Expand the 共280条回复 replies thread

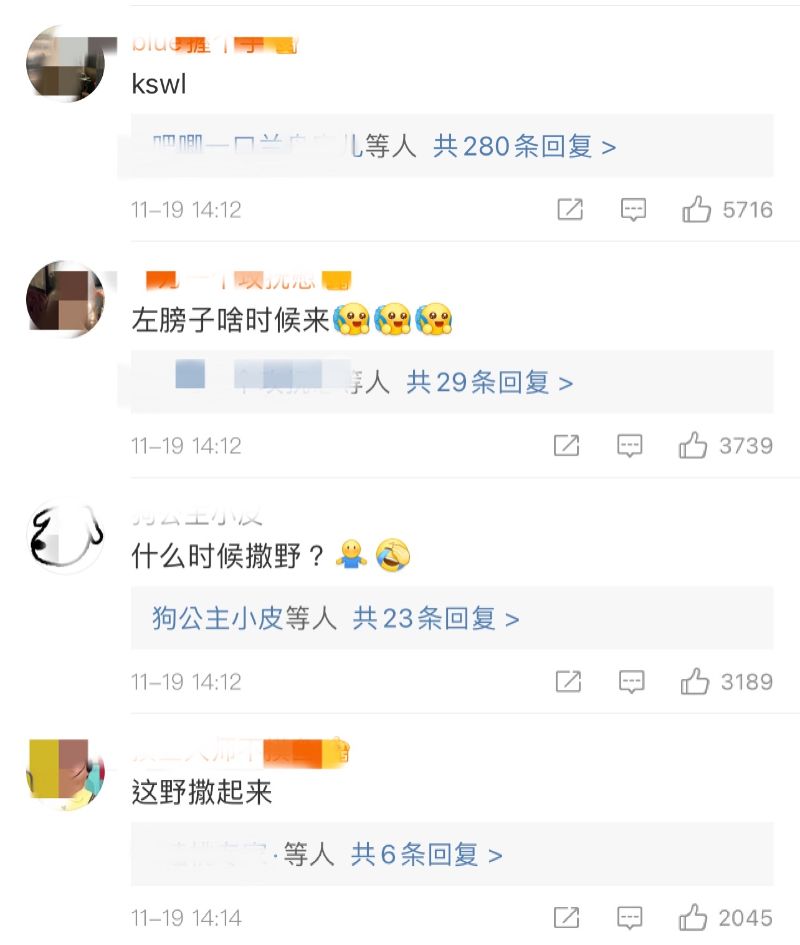coord(524,146)
